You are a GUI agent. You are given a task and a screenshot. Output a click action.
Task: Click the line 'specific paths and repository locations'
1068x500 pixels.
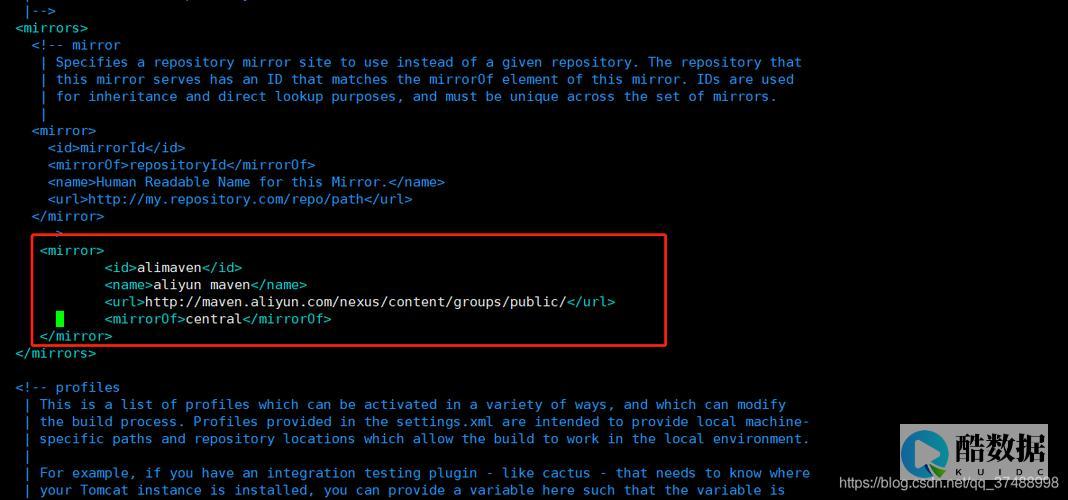(x=424, y=438)
